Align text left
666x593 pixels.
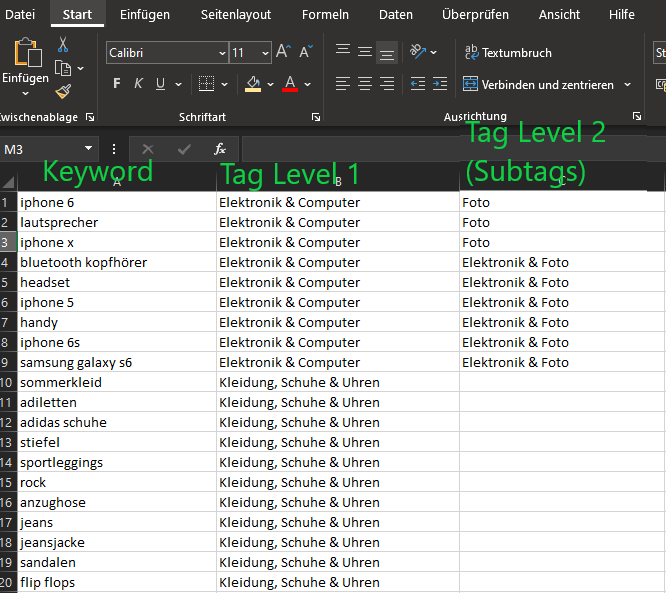[x=343, y=84]
